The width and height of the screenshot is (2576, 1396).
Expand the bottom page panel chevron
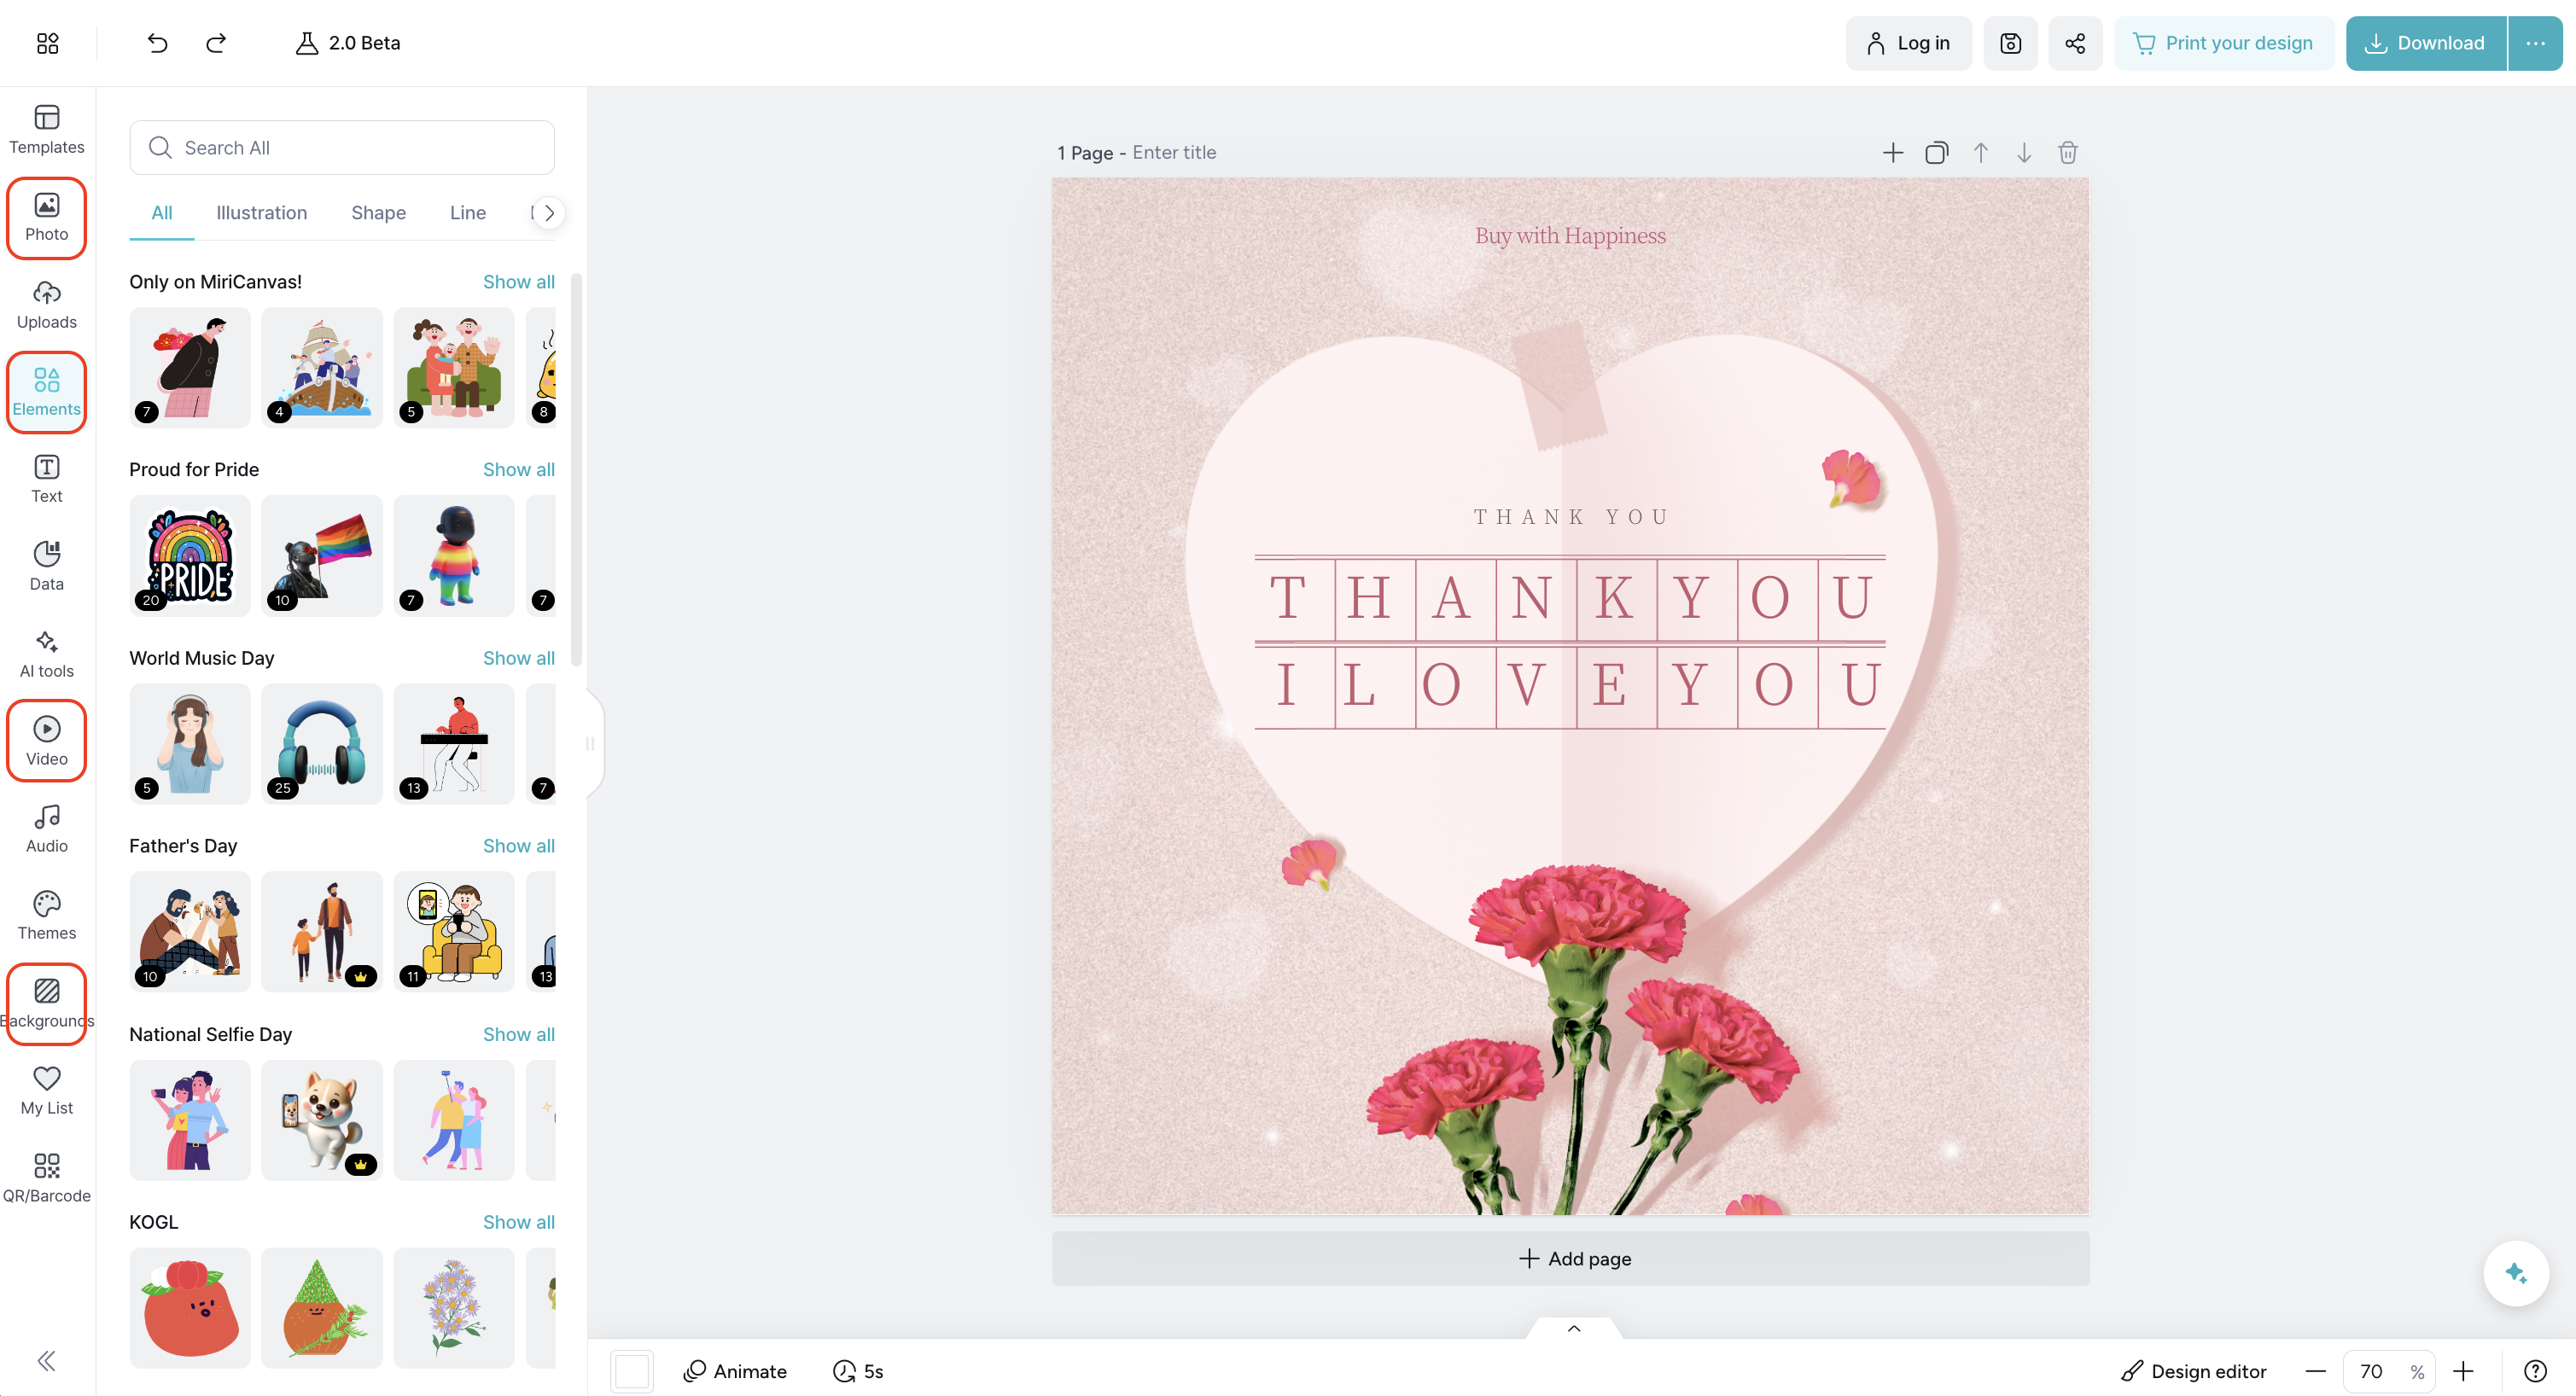[x=1574, y=1328]
